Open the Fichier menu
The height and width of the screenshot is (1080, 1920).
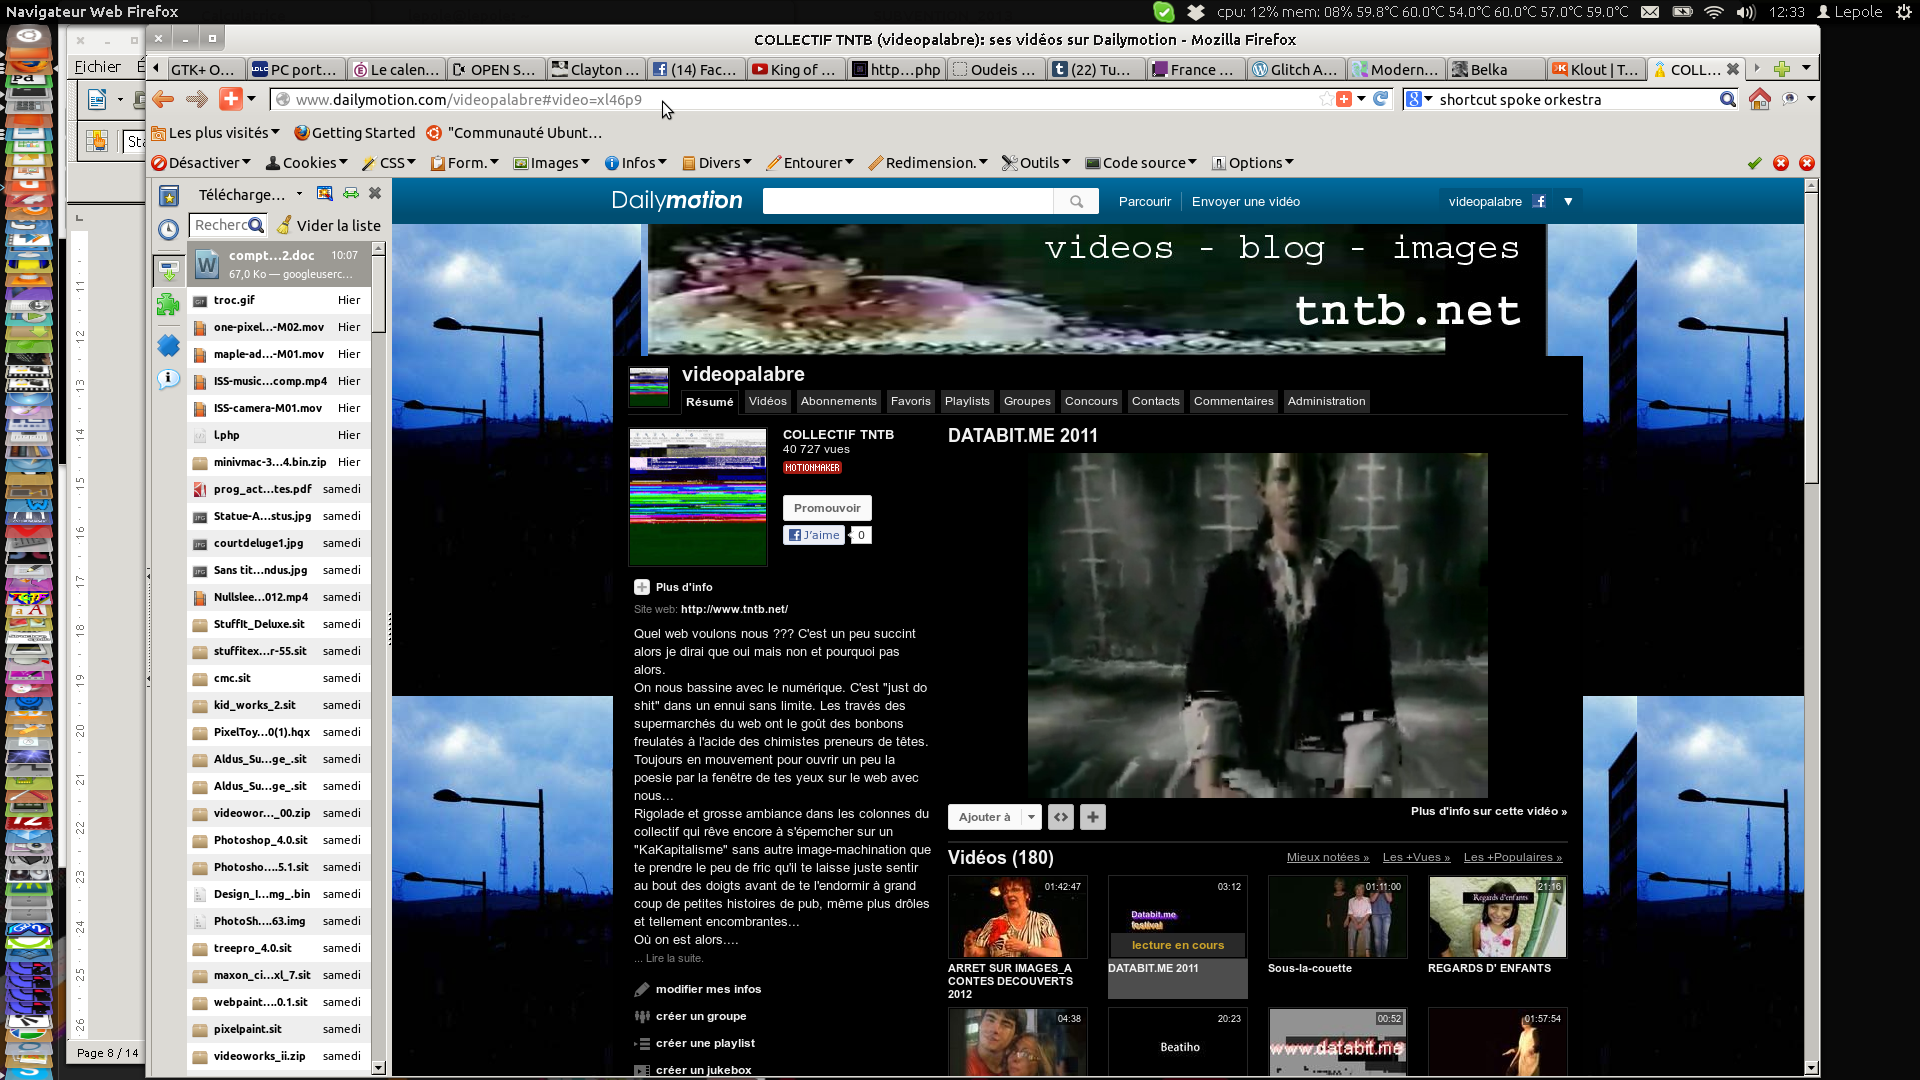98,67
